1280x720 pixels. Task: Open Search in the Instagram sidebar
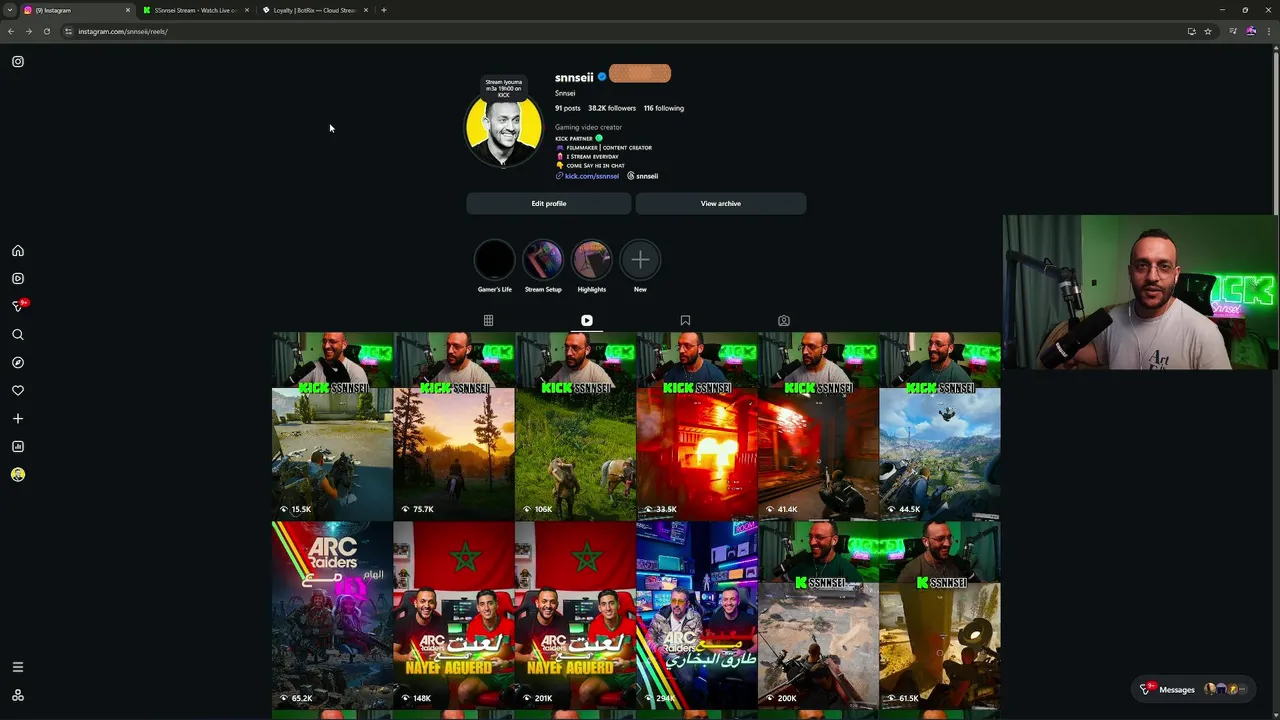point(18,335)
